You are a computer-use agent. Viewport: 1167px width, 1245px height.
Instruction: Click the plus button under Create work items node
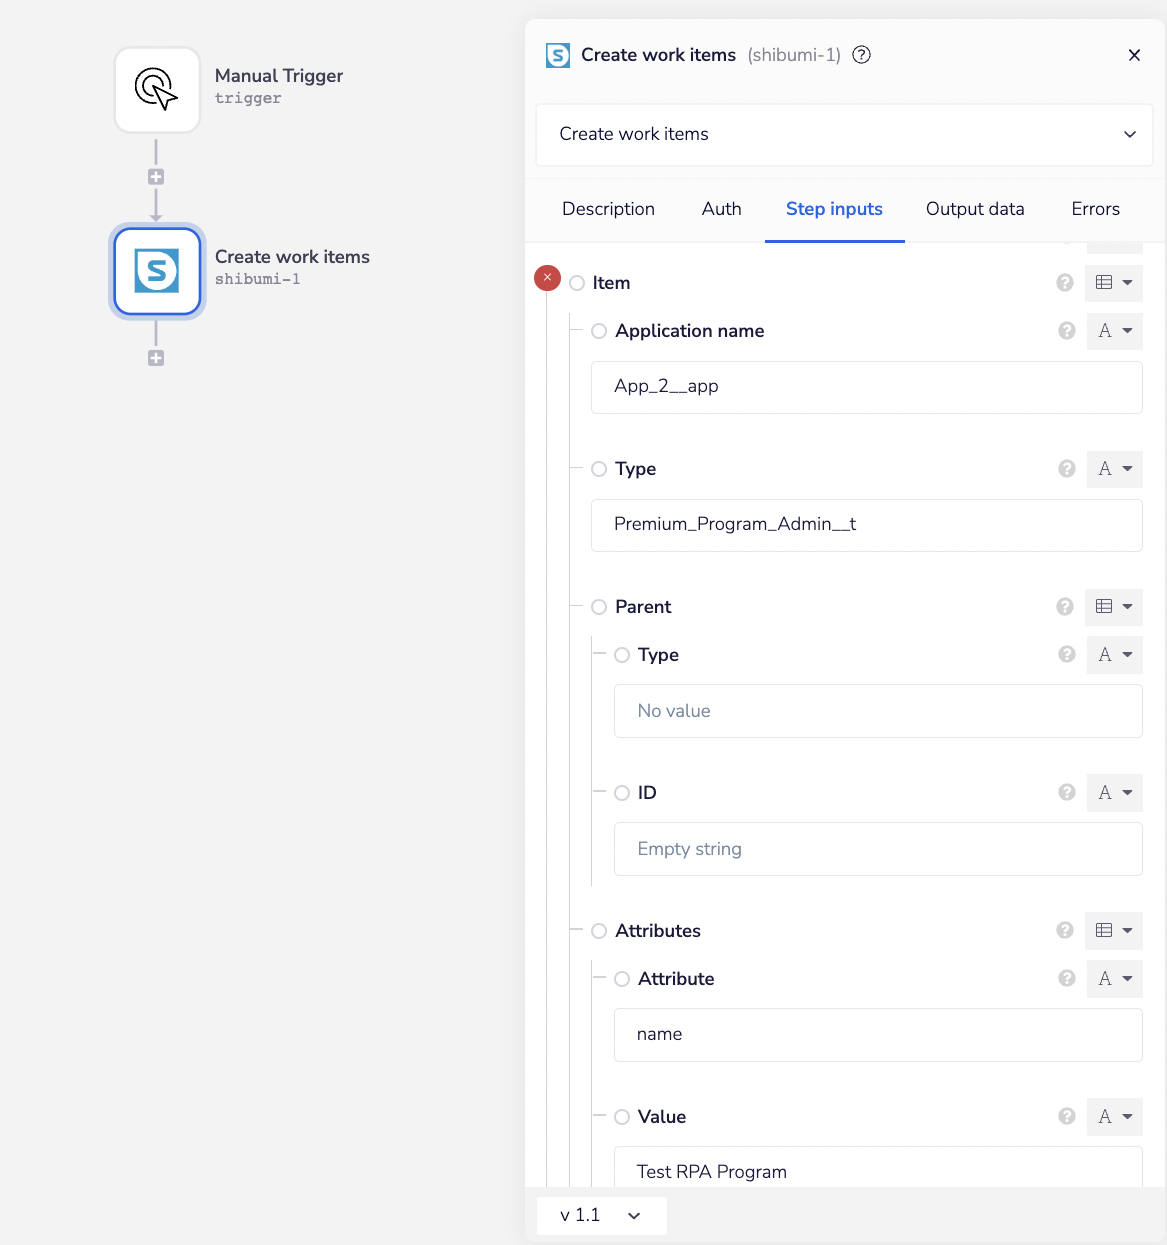coord(156,357)
